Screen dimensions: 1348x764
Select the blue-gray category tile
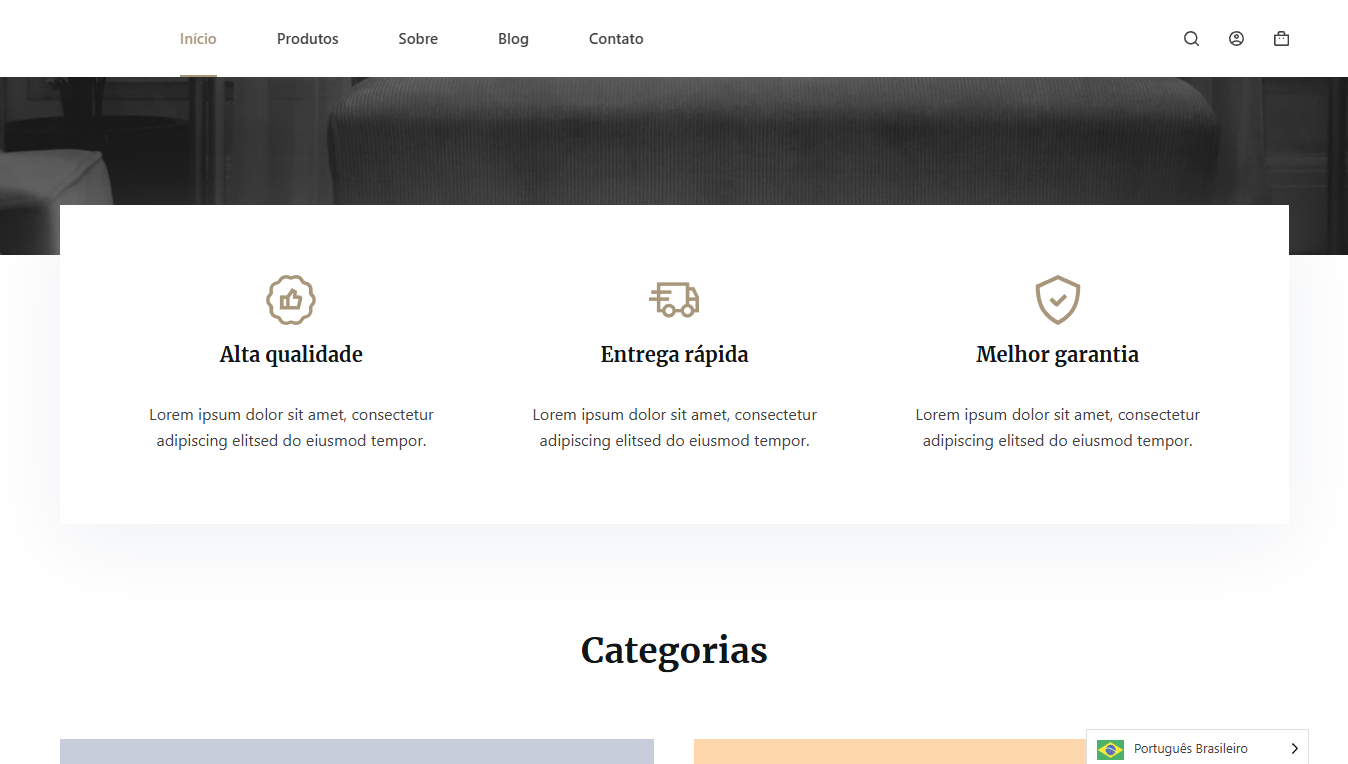pyautogui.click(x=357, y=751)
